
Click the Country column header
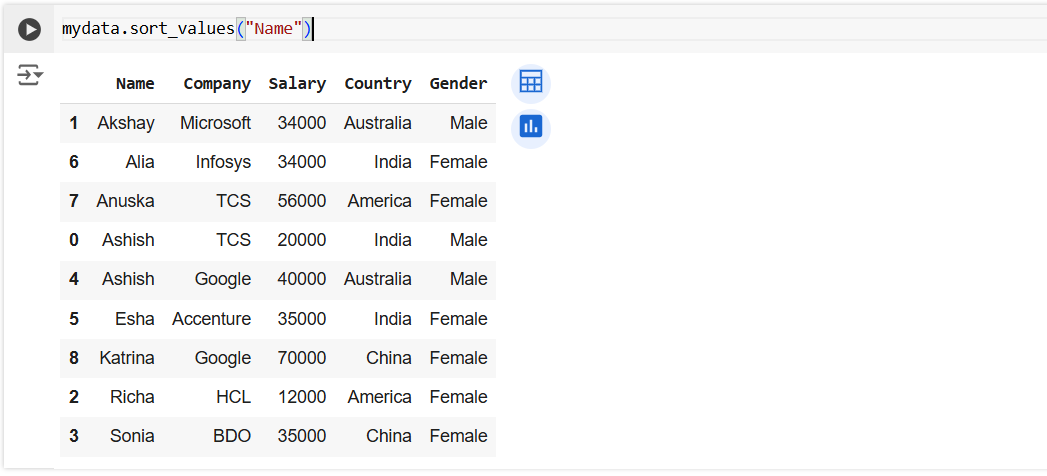click(378, 84)
